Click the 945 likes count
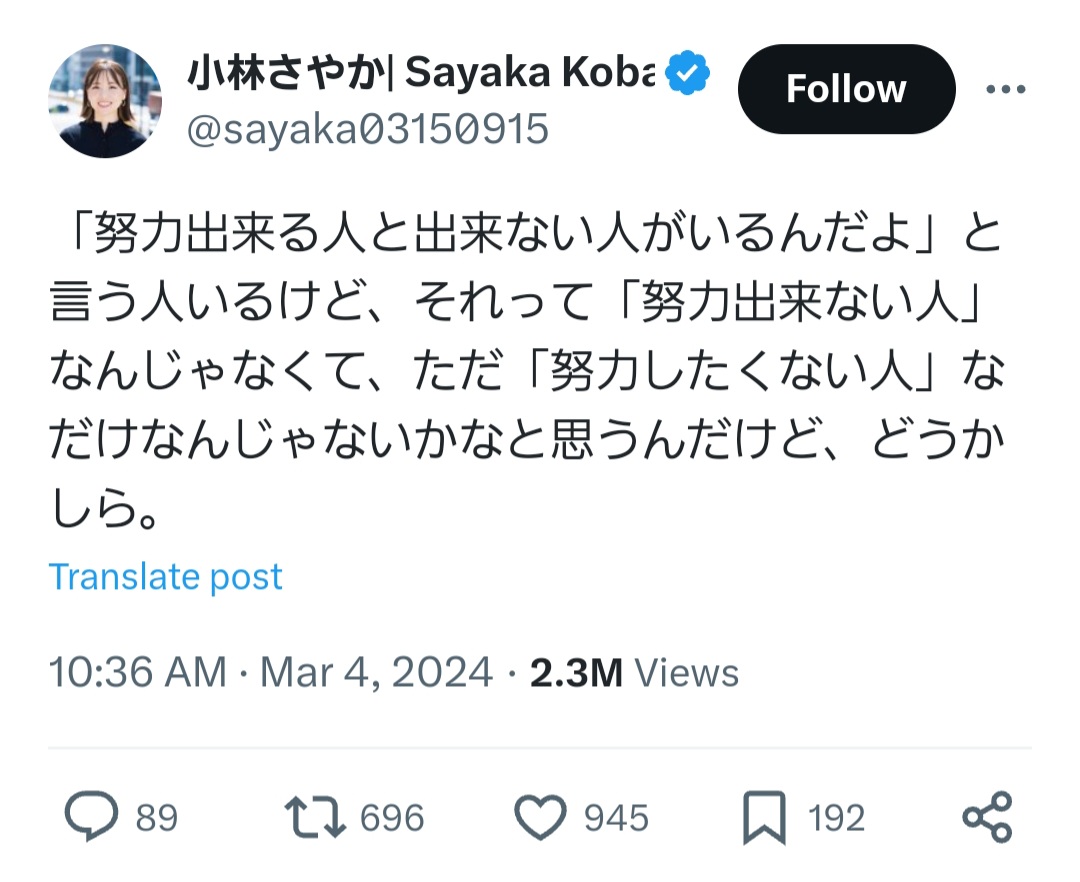The width and height of the screenshot is (1080, 882). click(x=616, y=818)
